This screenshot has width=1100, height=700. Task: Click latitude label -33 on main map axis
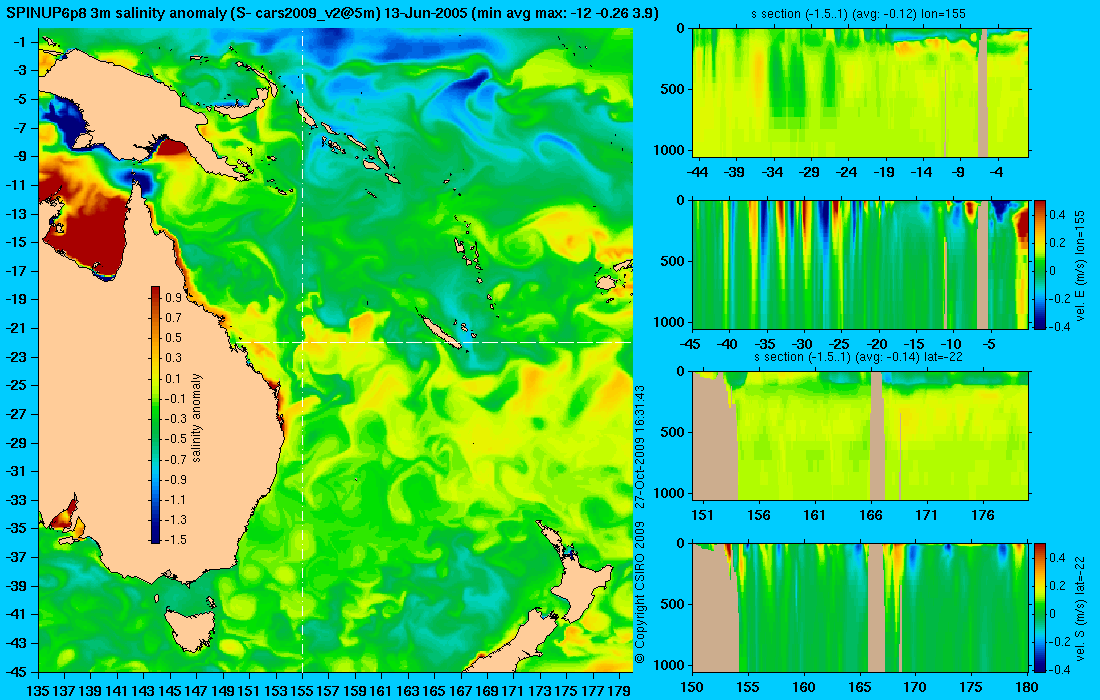(x=15, y=499)
